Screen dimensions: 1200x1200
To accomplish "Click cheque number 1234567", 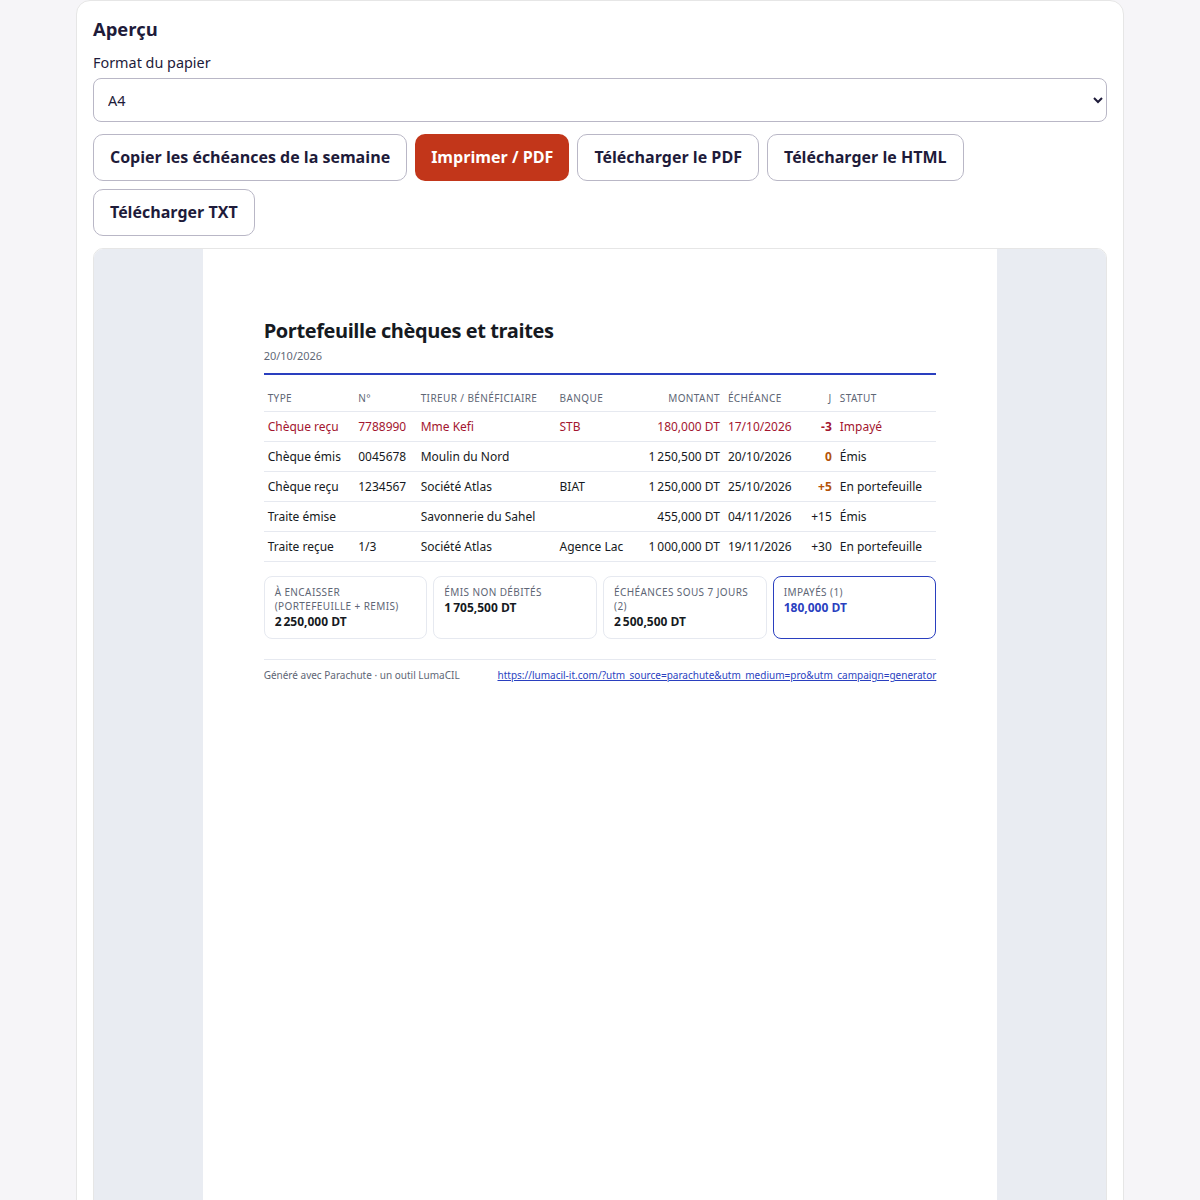I will coord(382,487).
